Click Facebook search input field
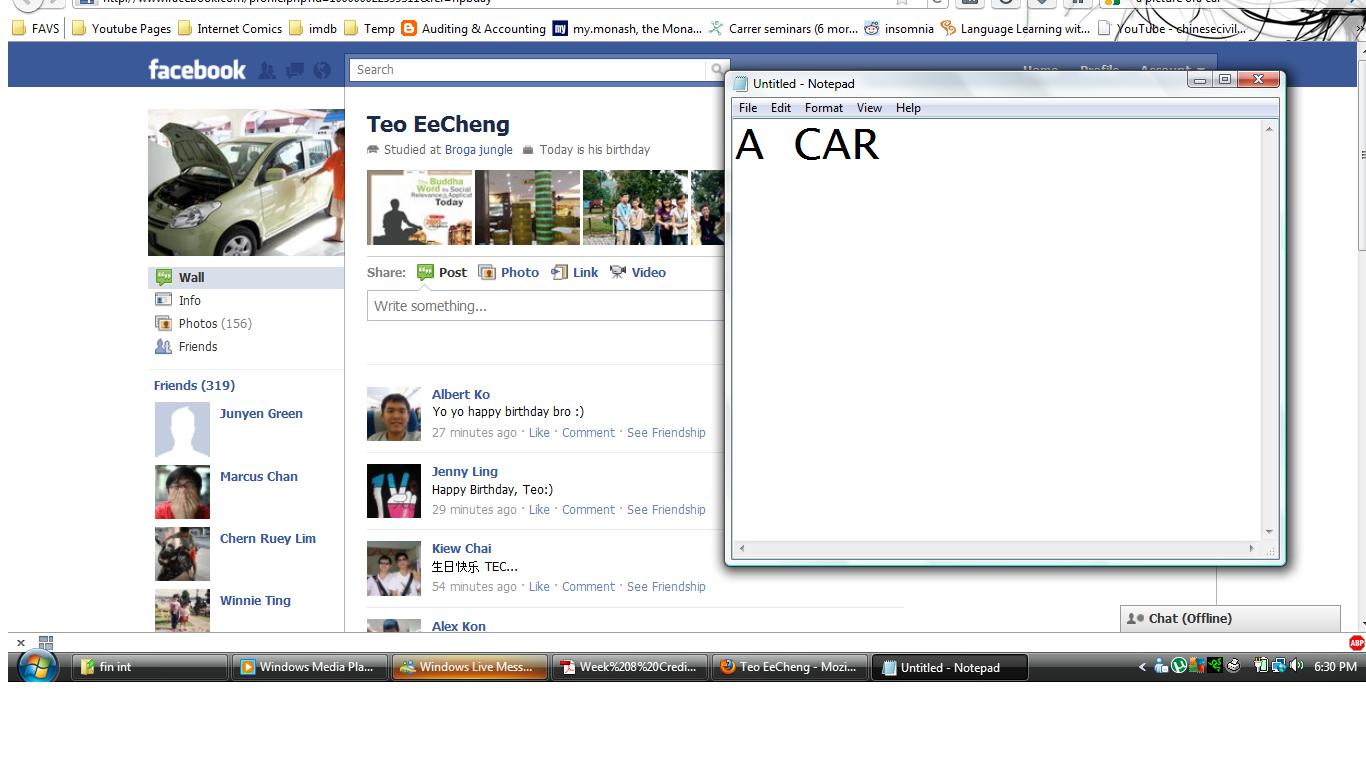The height and width of the screenshot is (768, 1366). click(528, 70)
